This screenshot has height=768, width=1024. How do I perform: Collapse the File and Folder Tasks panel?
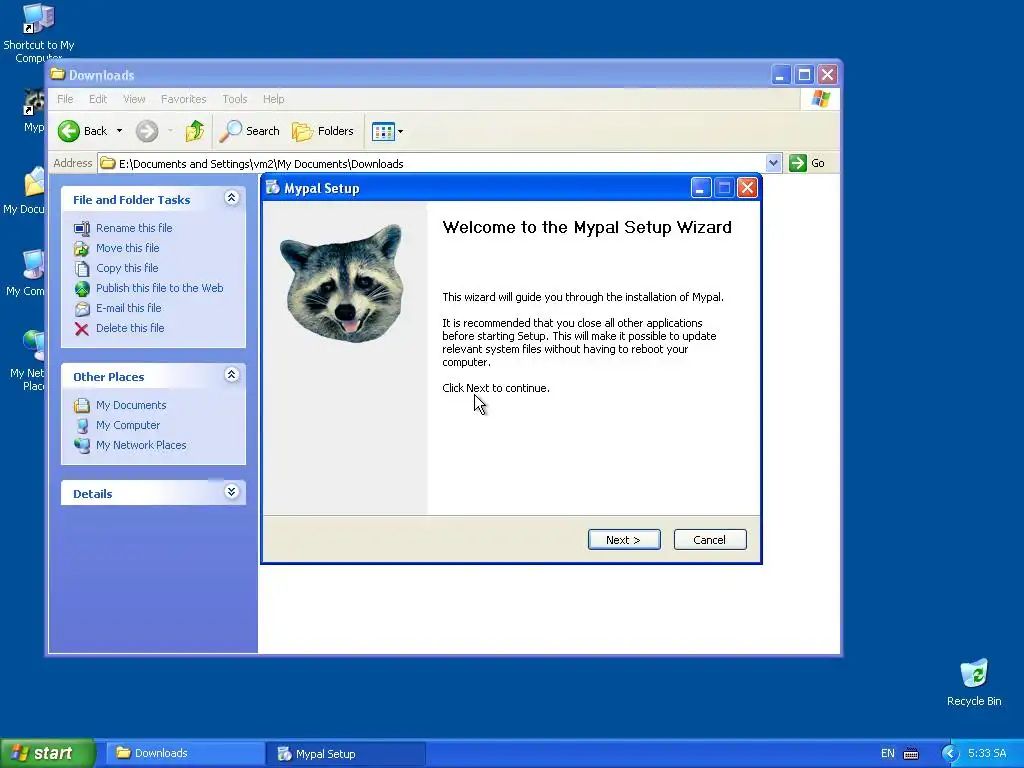coord(231,198)
